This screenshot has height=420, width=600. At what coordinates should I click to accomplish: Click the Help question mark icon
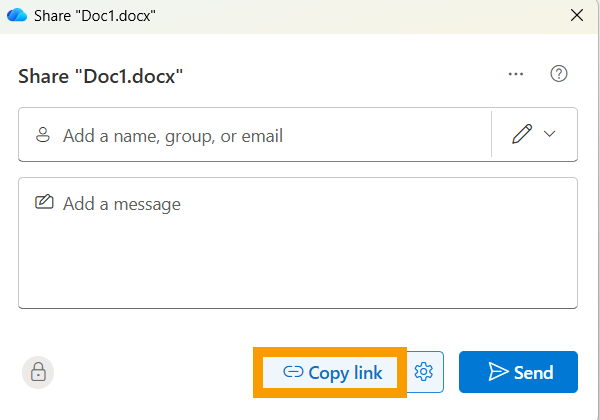tap(560, 74)
